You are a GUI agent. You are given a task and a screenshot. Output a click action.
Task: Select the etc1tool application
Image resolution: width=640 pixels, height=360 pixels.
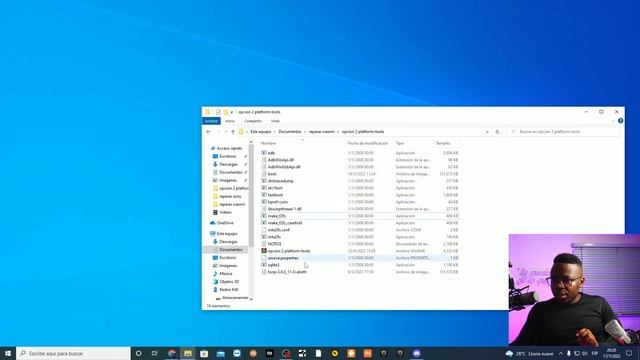point(275,188)
